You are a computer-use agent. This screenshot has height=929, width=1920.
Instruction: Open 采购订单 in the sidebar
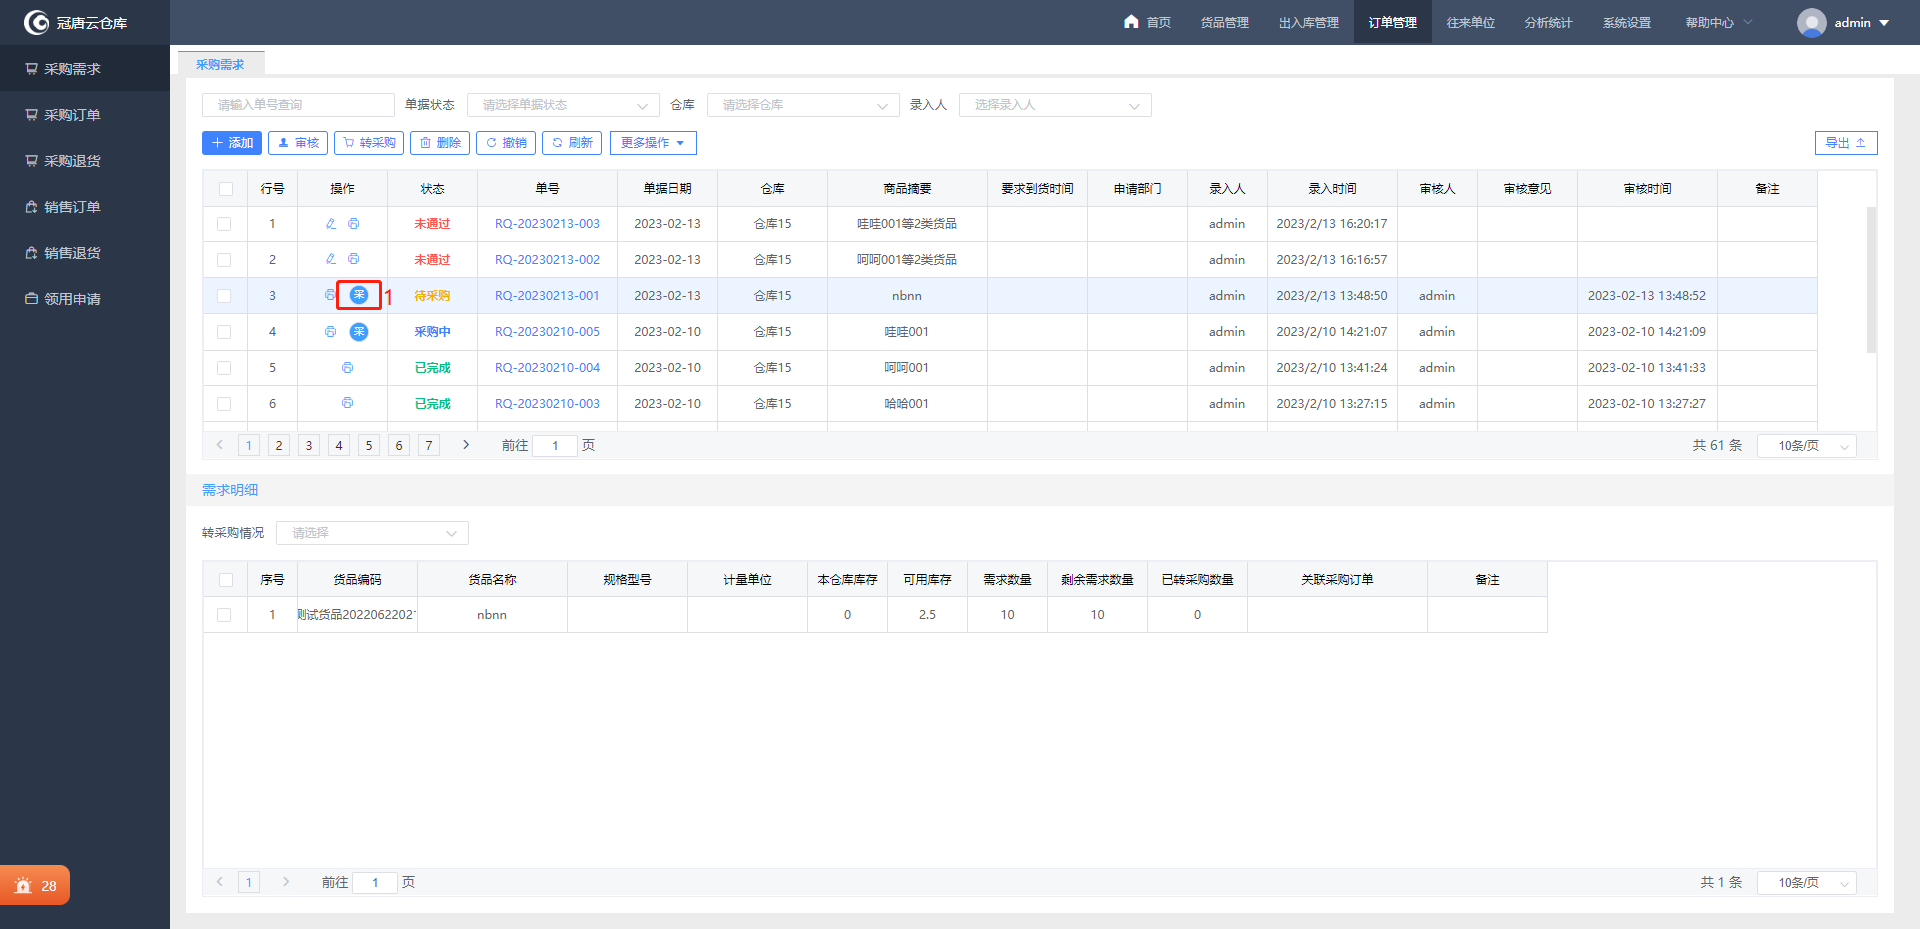[x=85, y=115]
